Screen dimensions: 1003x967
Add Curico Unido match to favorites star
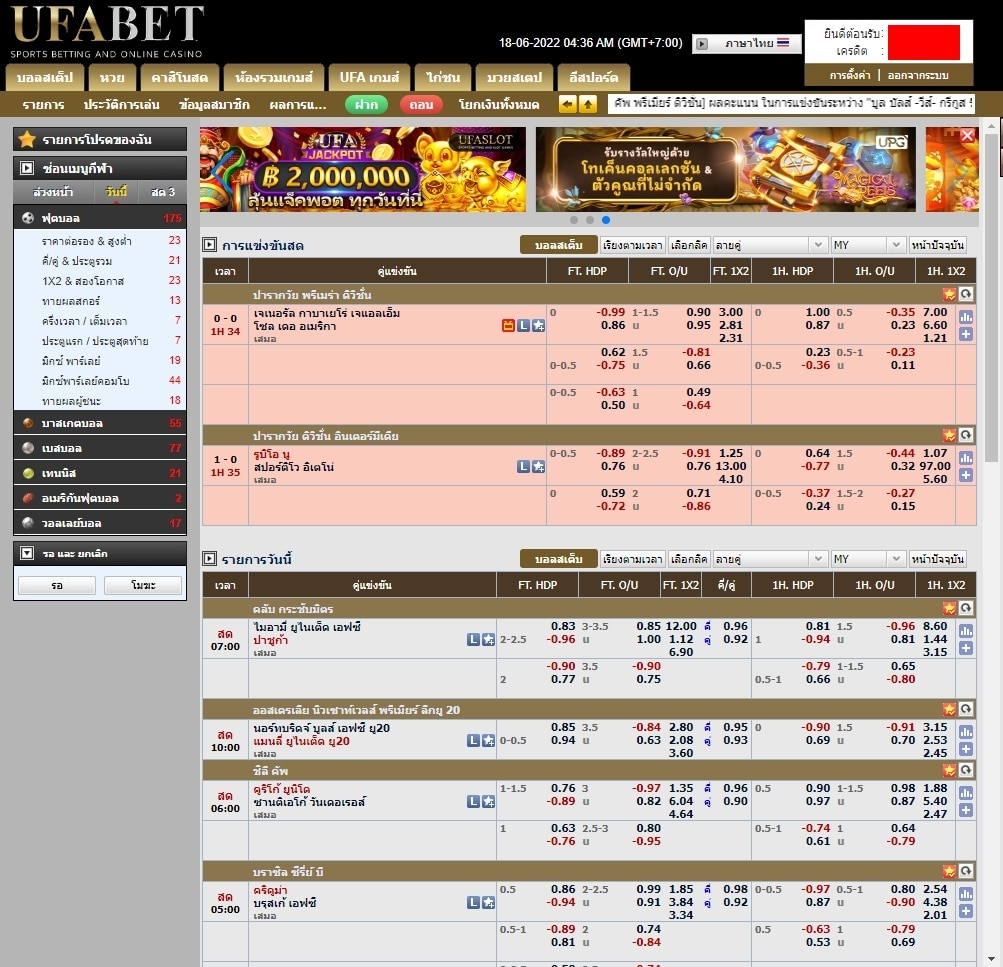click(488, 801)
